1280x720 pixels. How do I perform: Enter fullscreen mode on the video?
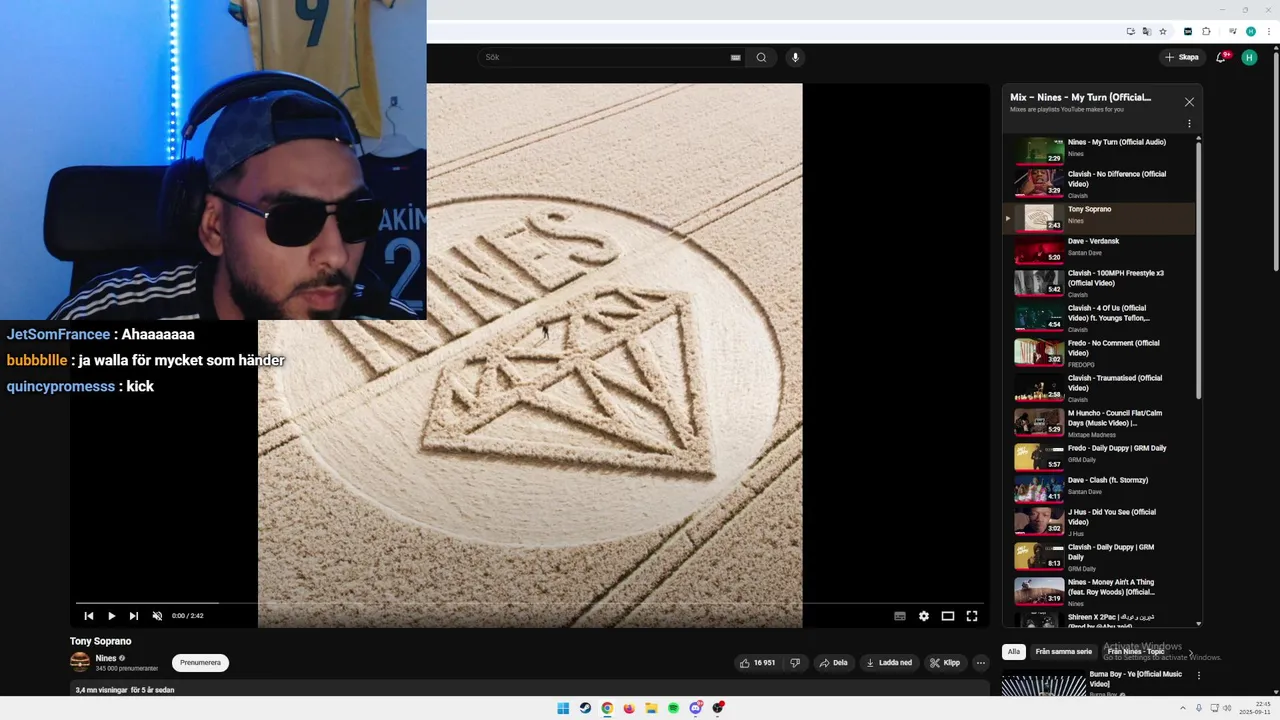pyautogui.click(x=972, y=616)
